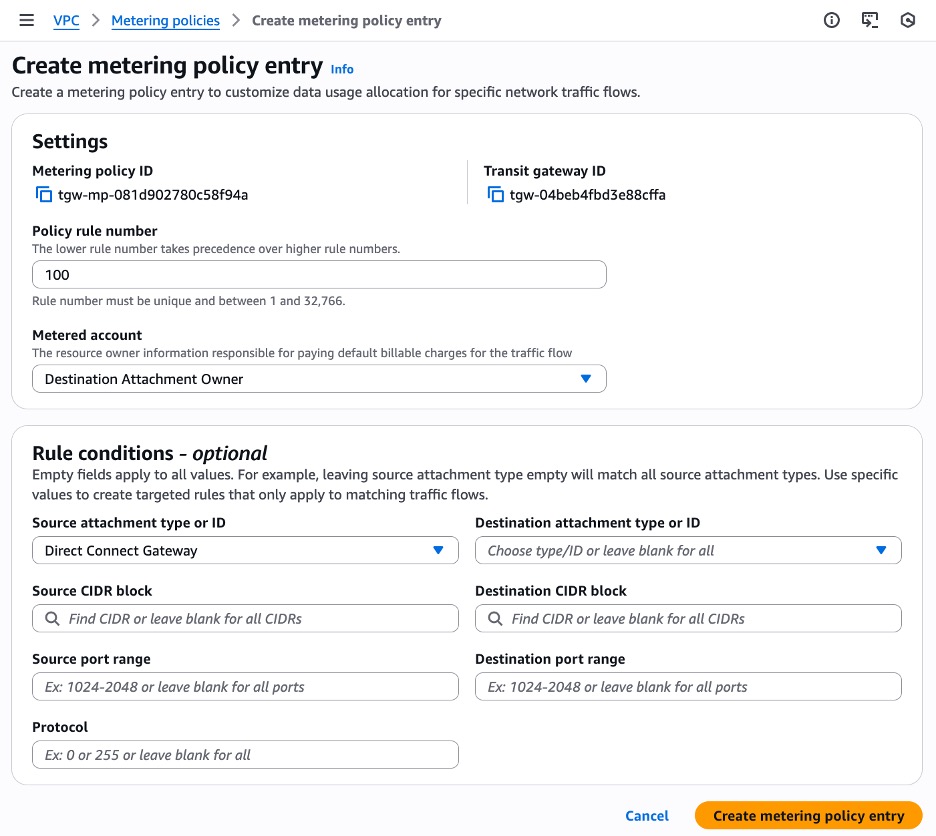Open the info help panel icon
This screenshot has width=936, height=836.
[831, 20]
